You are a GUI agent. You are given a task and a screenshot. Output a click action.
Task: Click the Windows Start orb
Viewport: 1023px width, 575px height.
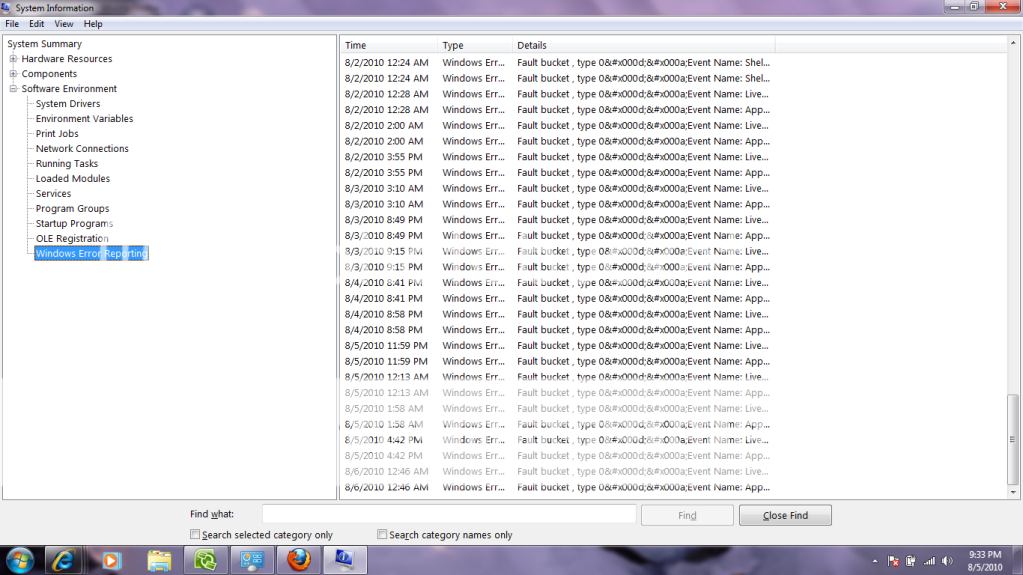click(x=20, y=559)
